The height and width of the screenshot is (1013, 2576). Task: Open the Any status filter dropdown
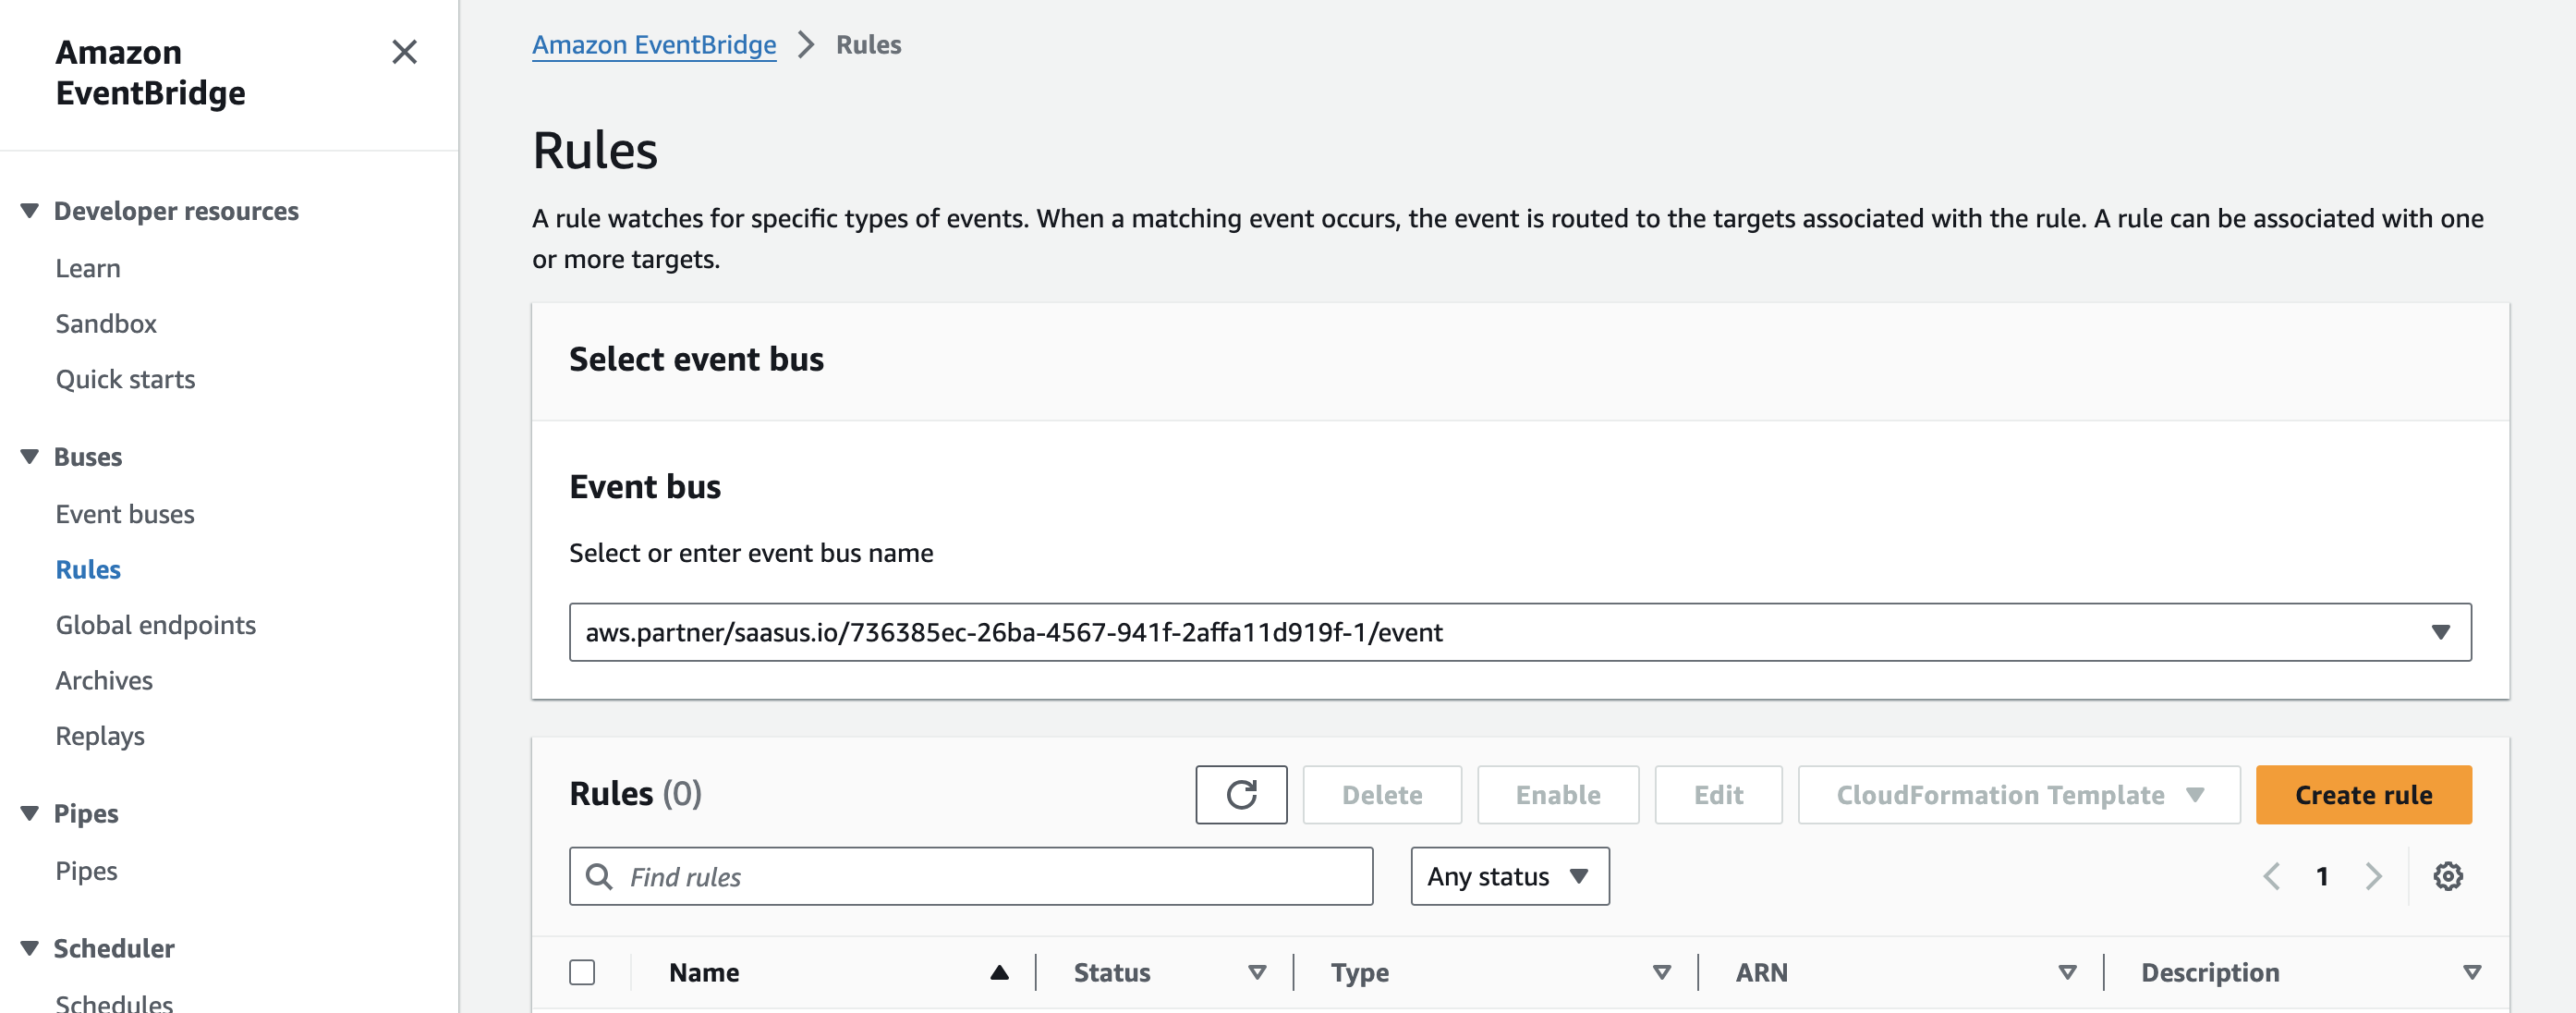click(x=1510, y=877)
